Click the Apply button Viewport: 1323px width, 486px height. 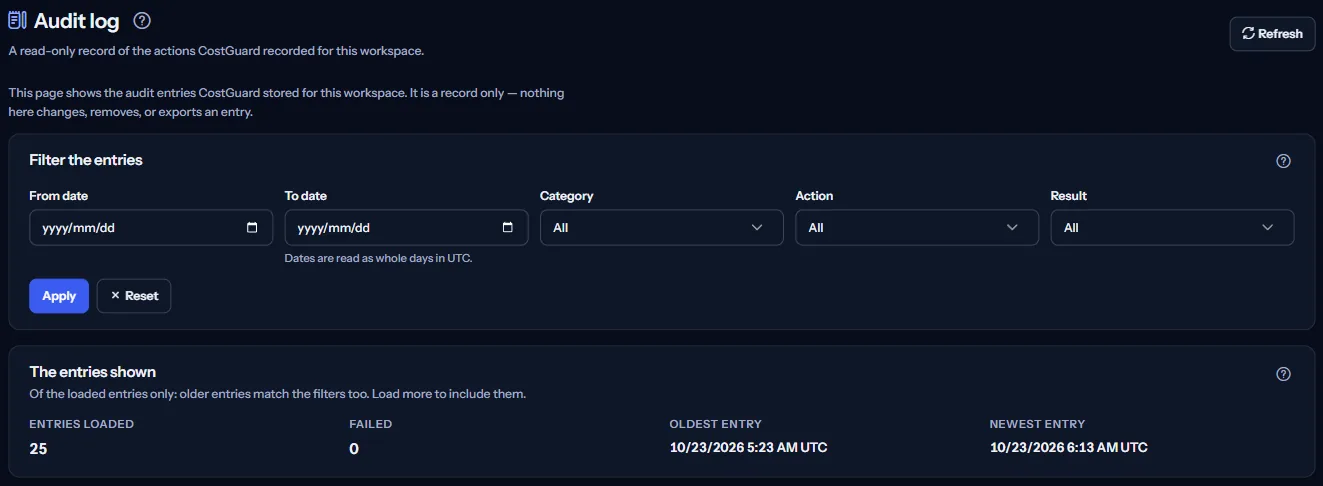pyautogui.click(x=59, y=296)
